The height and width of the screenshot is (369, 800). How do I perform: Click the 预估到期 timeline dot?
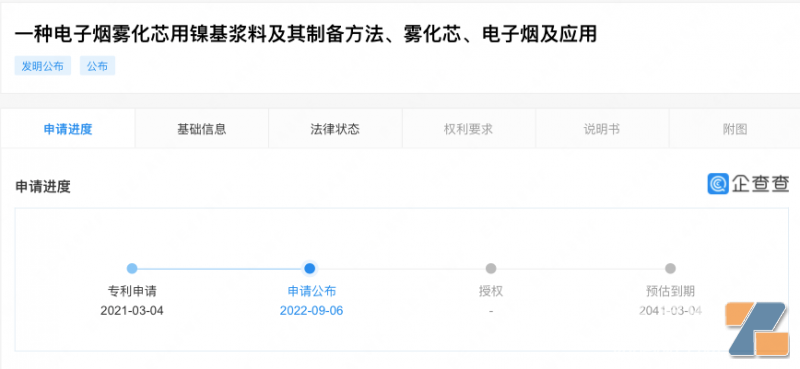pos(670,268)
